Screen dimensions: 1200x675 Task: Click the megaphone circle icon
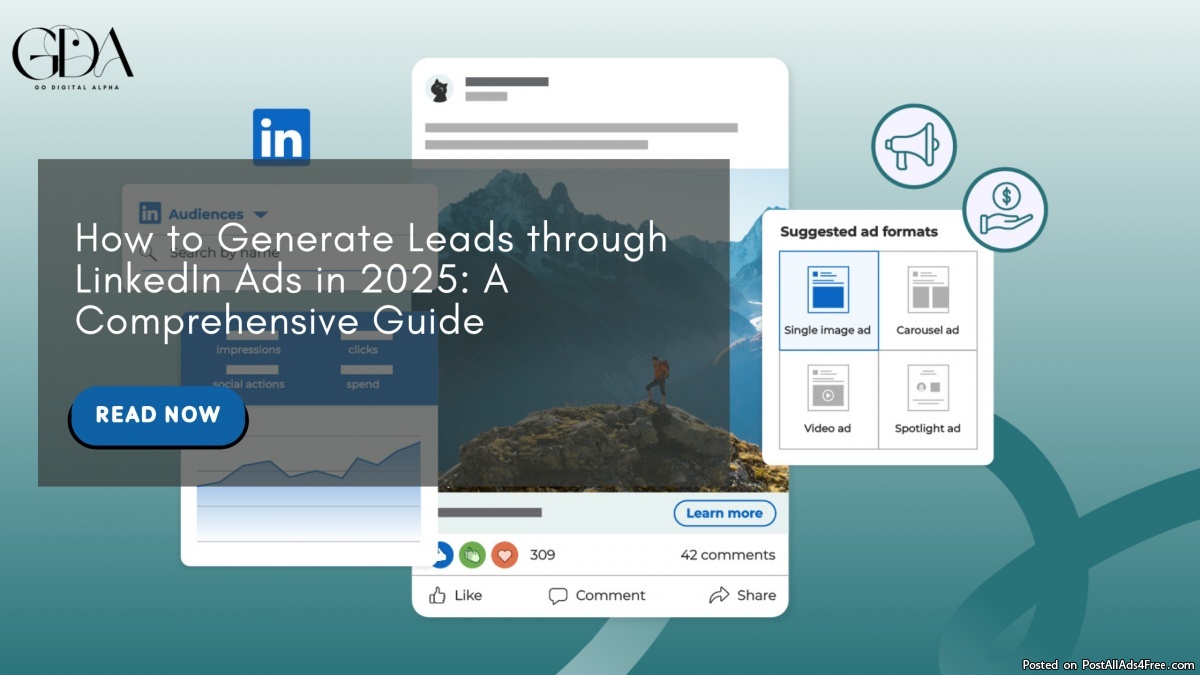913,146
